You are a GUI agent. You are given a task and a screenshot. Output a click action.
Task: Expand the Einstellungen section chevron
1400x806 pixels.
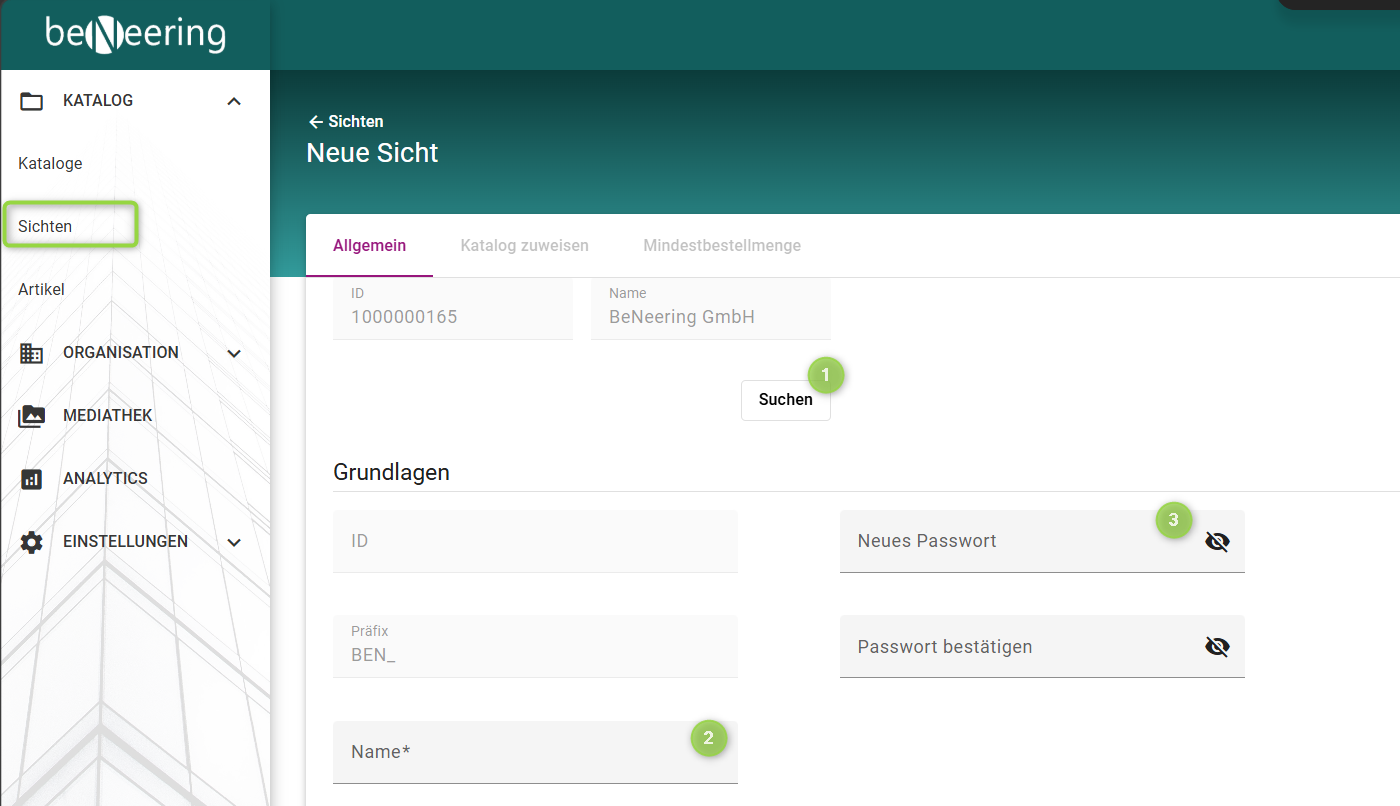coord(234,542)
